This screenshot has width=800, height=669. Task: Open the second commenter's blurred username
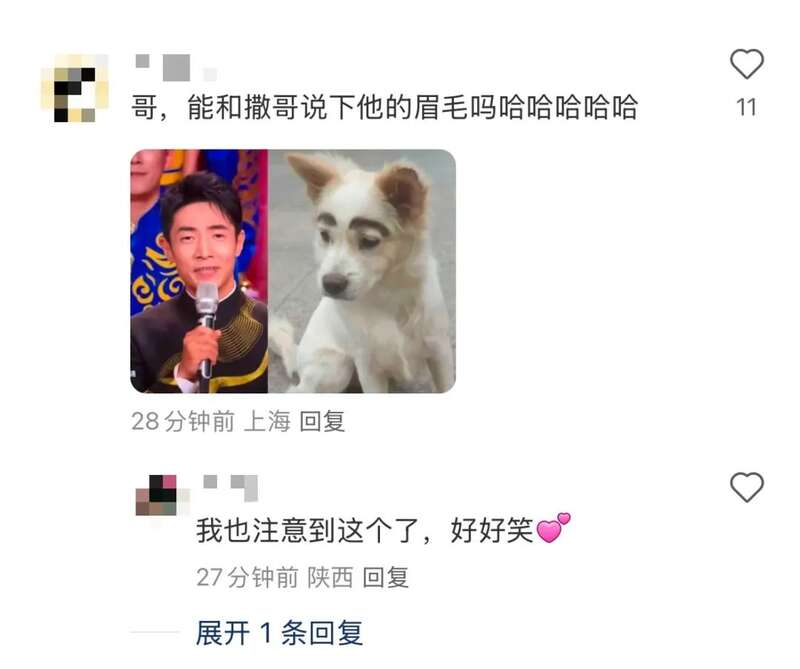click(231, 487)
